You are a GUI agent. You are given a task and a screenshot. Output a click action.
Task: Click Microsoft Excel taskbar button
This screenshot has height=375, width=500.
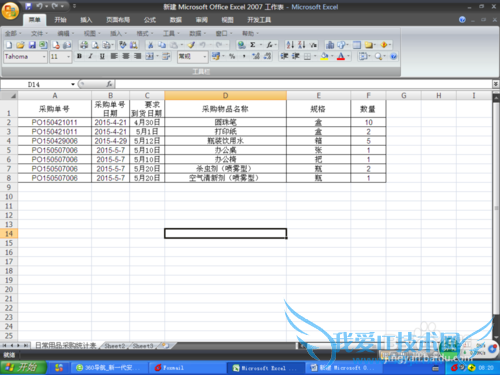(x=265, y=368)
